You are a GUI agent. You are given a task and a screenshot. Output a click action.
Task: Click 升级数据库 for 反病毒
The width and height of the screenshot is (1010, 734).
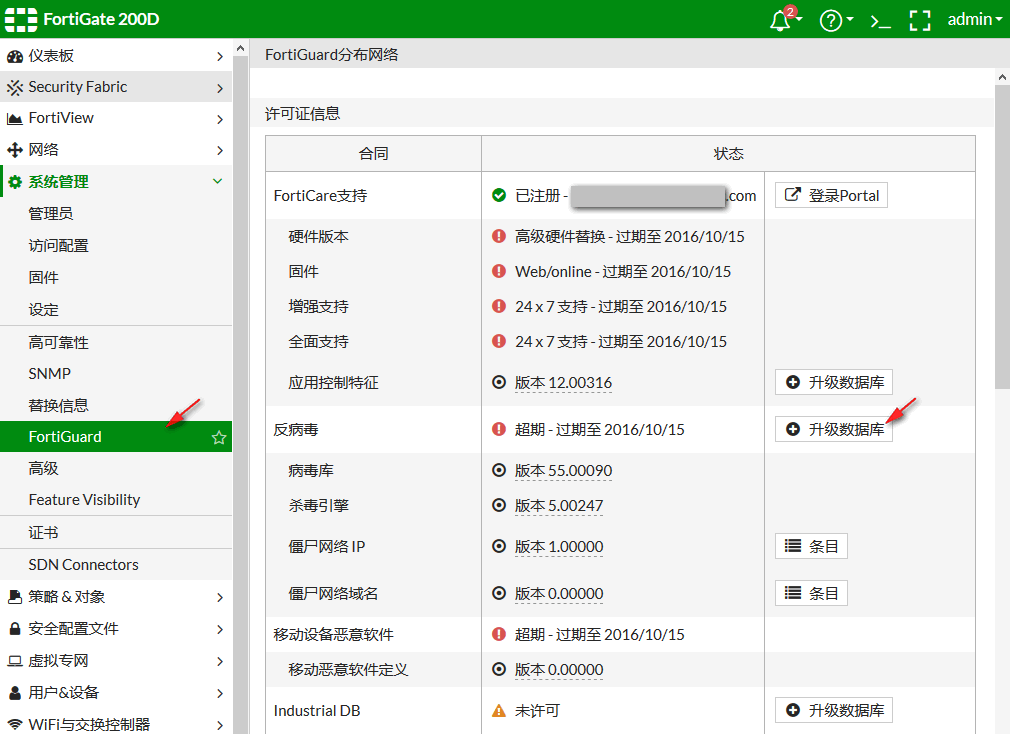click(834, 429)
